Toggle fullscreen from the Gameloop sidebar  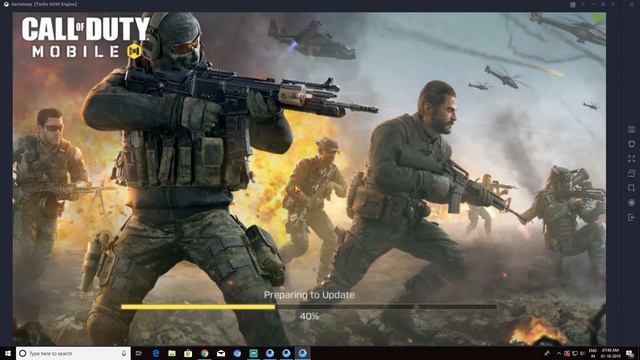631,159
